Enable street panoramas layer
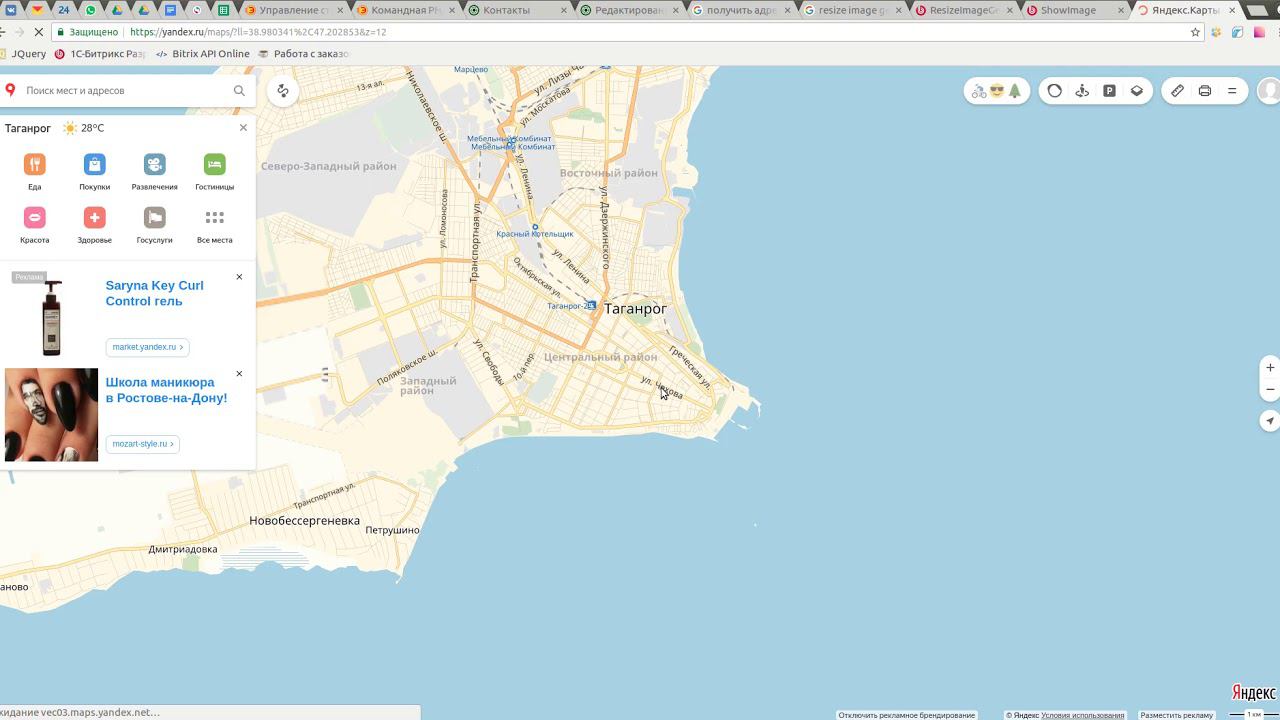The width and height of the screenshot is (1280, 720). point(1082,91)
